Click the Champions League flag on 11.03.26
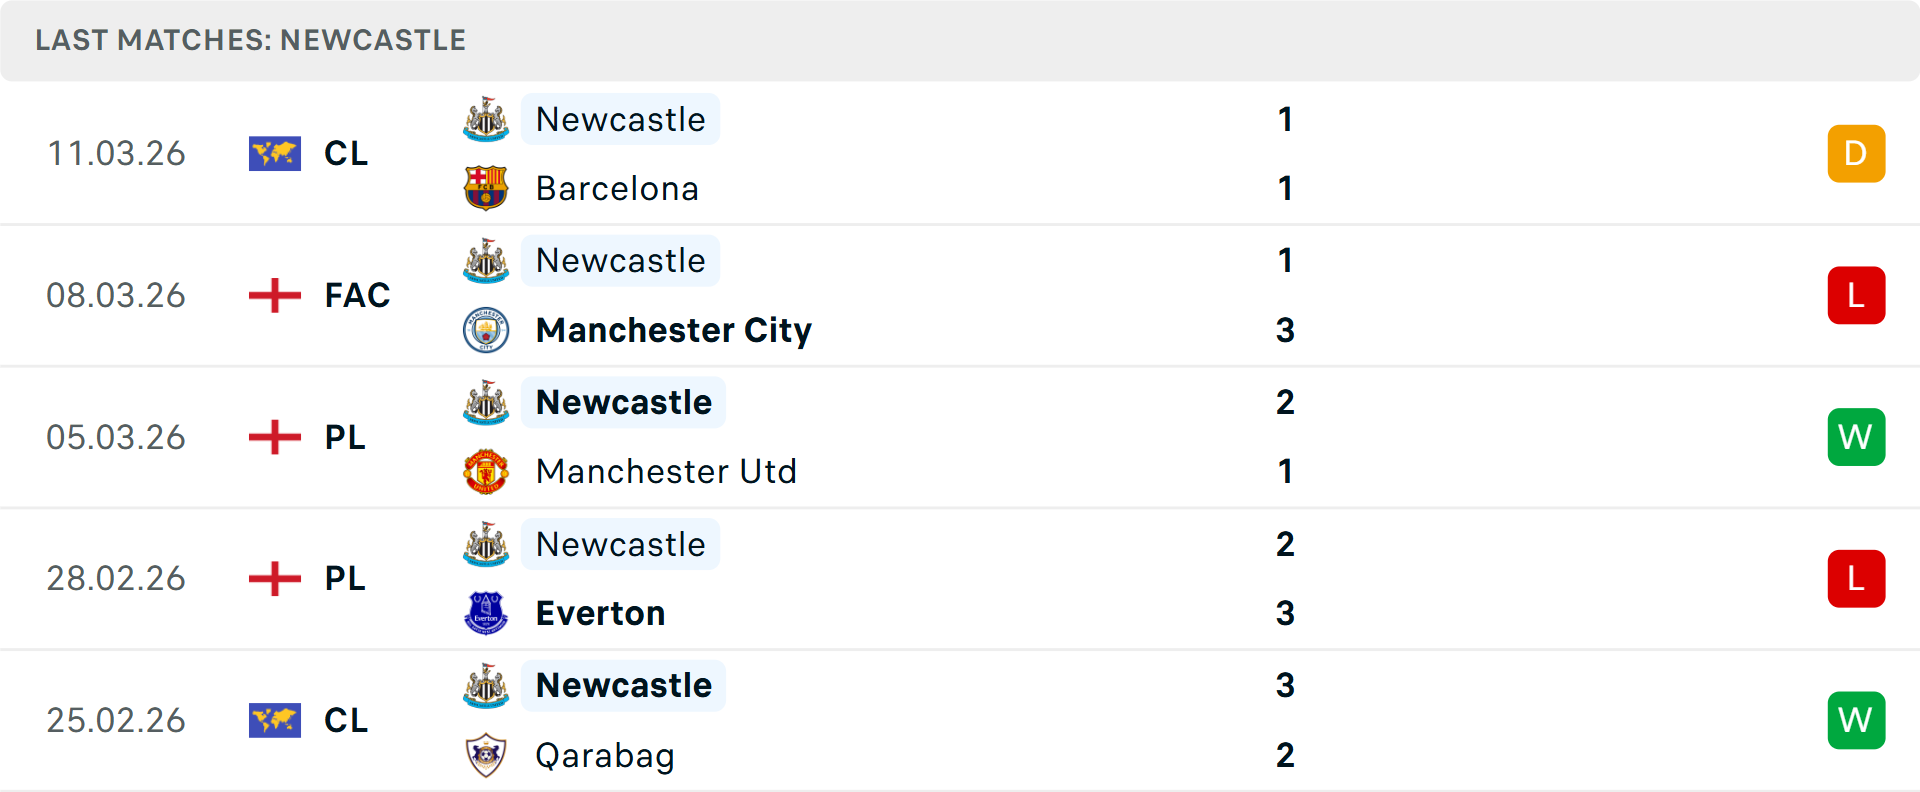Screen dimensions: 1920x792 pyautogui.click(x=274, y=153)
